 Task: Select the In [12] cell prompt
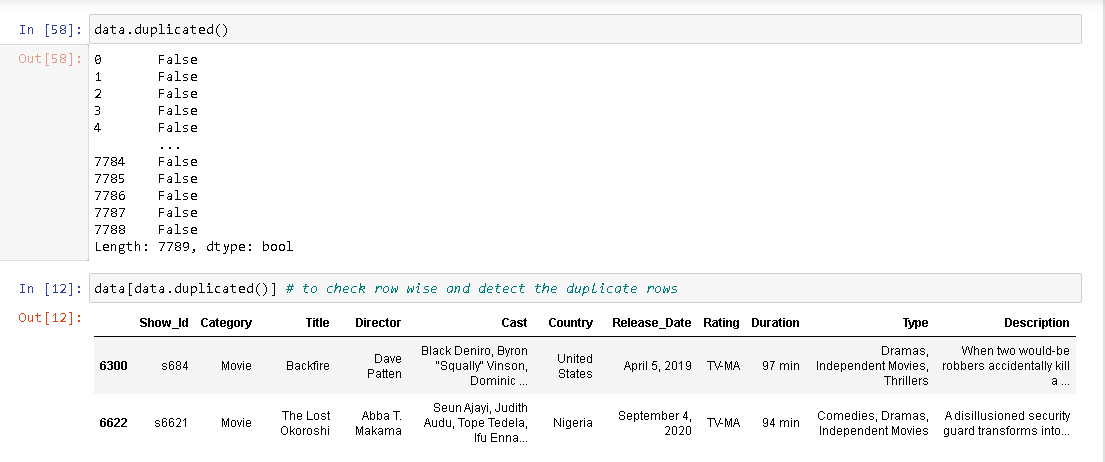(51, 289)
